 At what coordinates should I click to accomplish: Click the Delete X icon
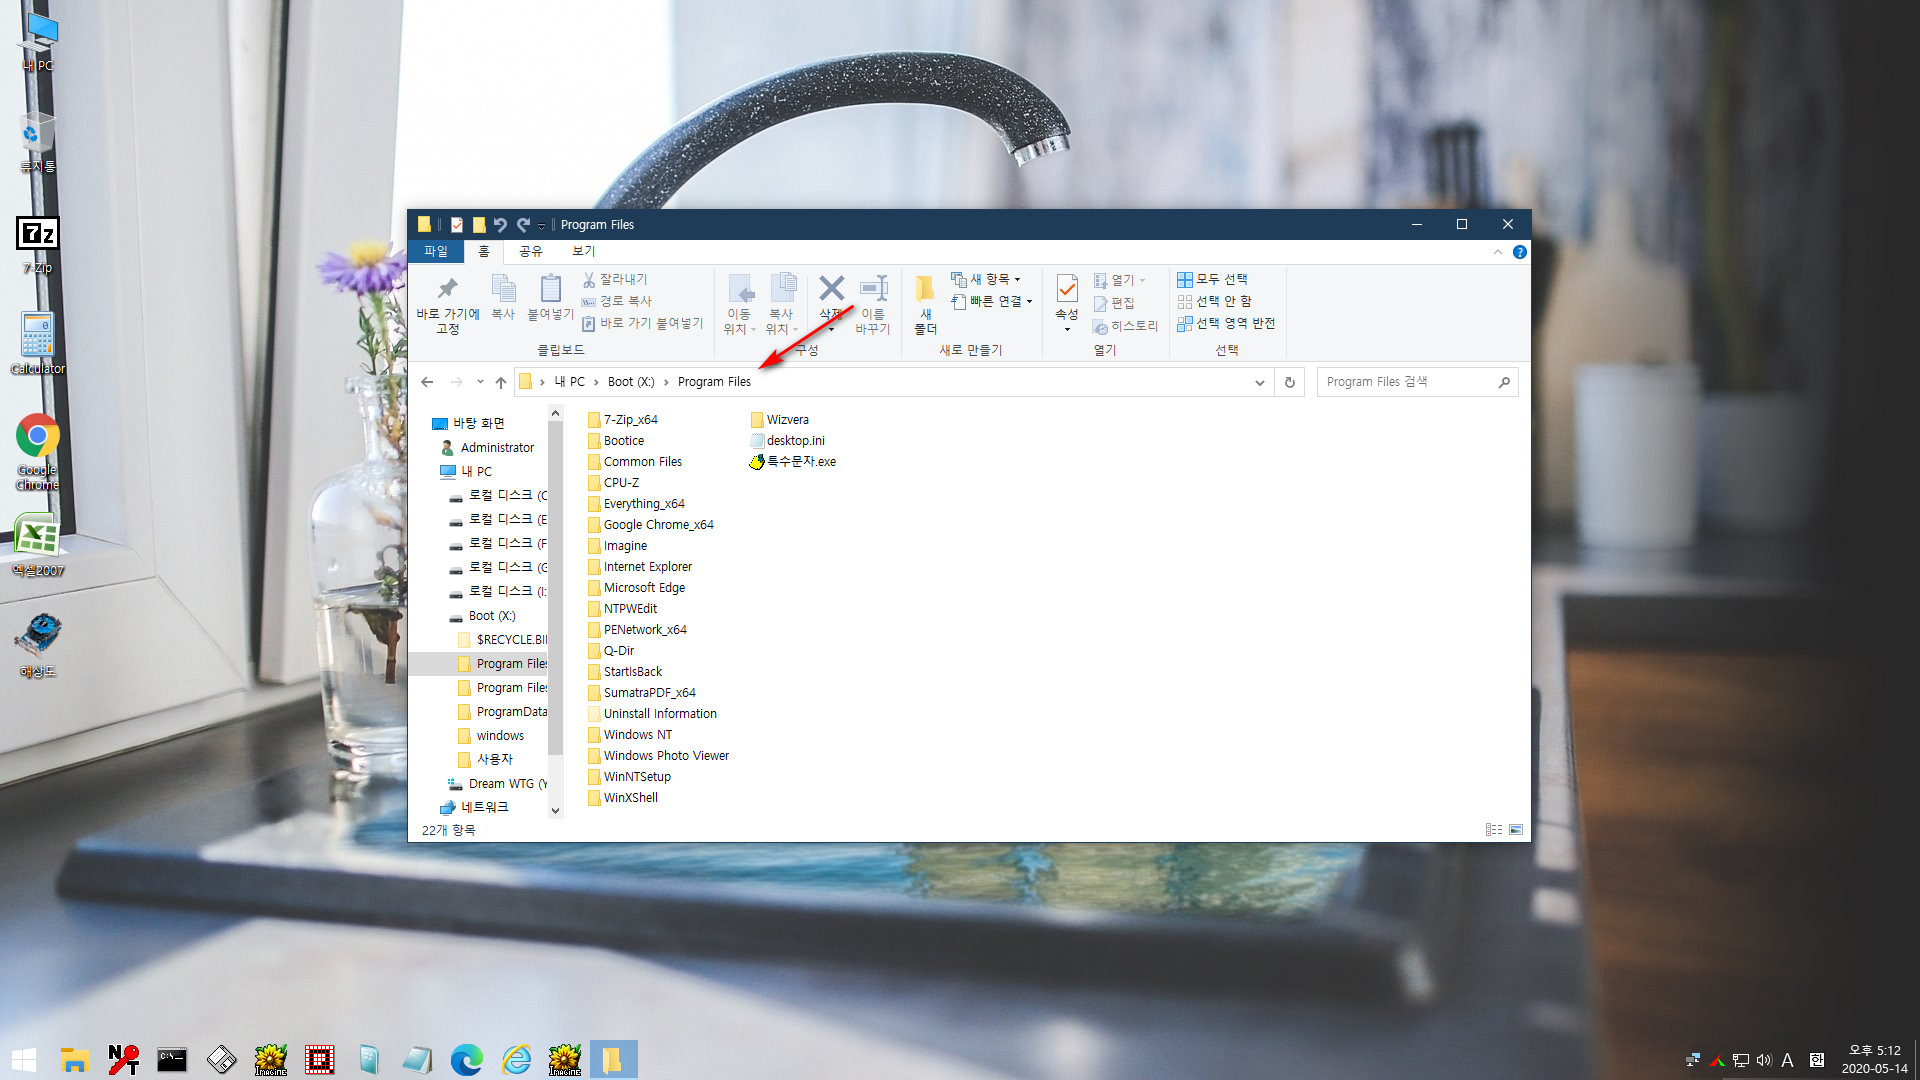pyautogui.click(x=831, y=288)
